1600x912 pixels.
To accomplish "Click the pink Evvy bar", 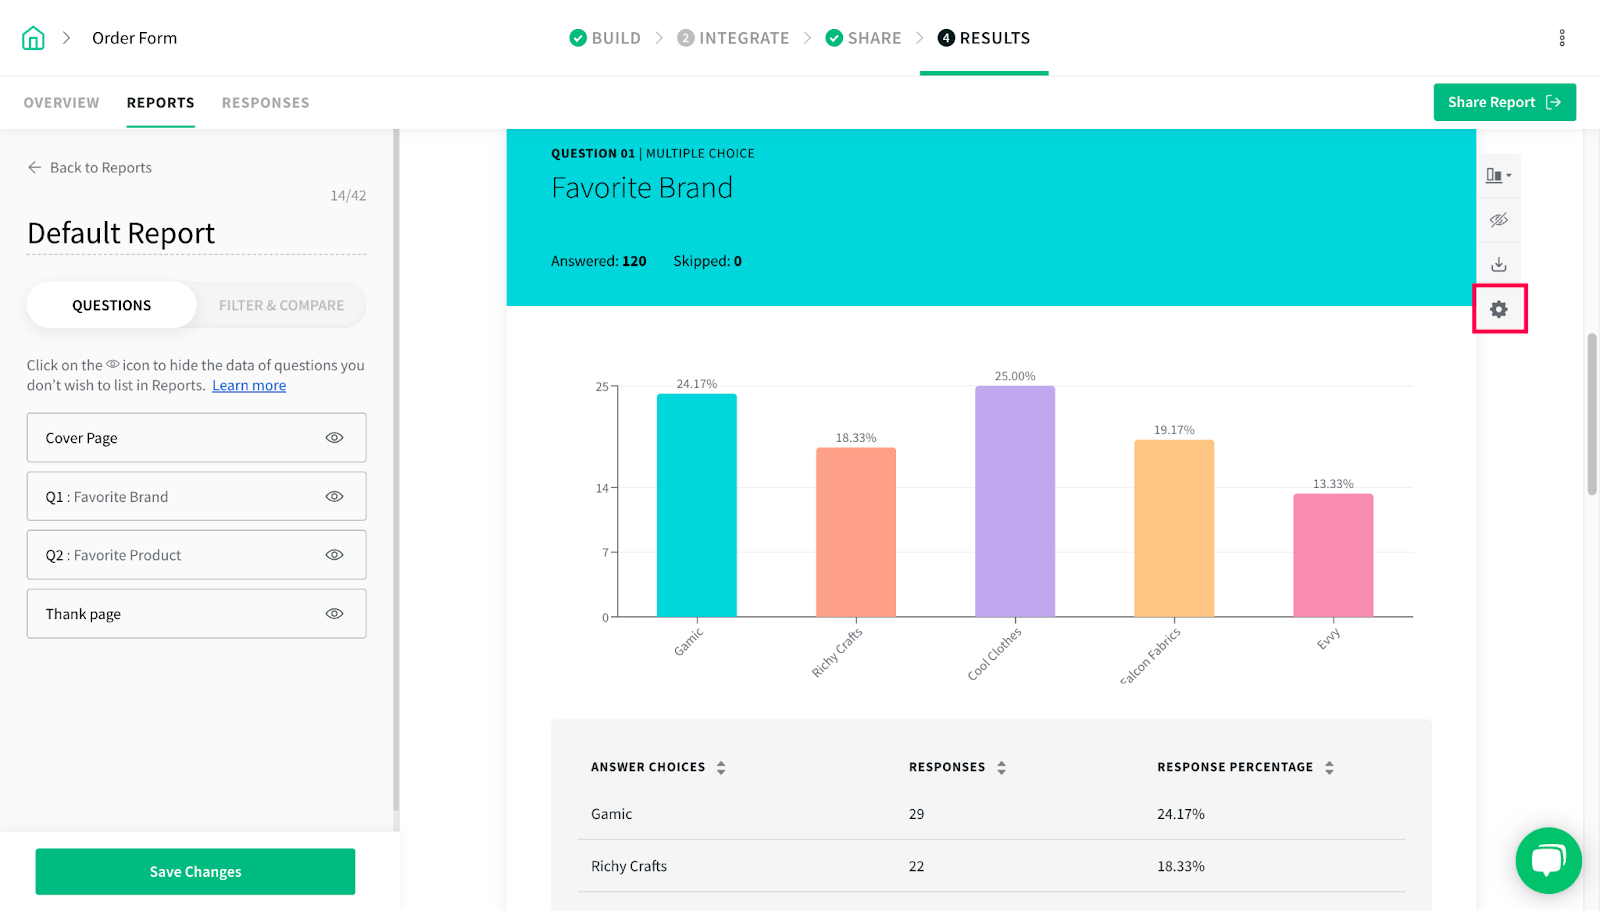I will pos(1333,556).
